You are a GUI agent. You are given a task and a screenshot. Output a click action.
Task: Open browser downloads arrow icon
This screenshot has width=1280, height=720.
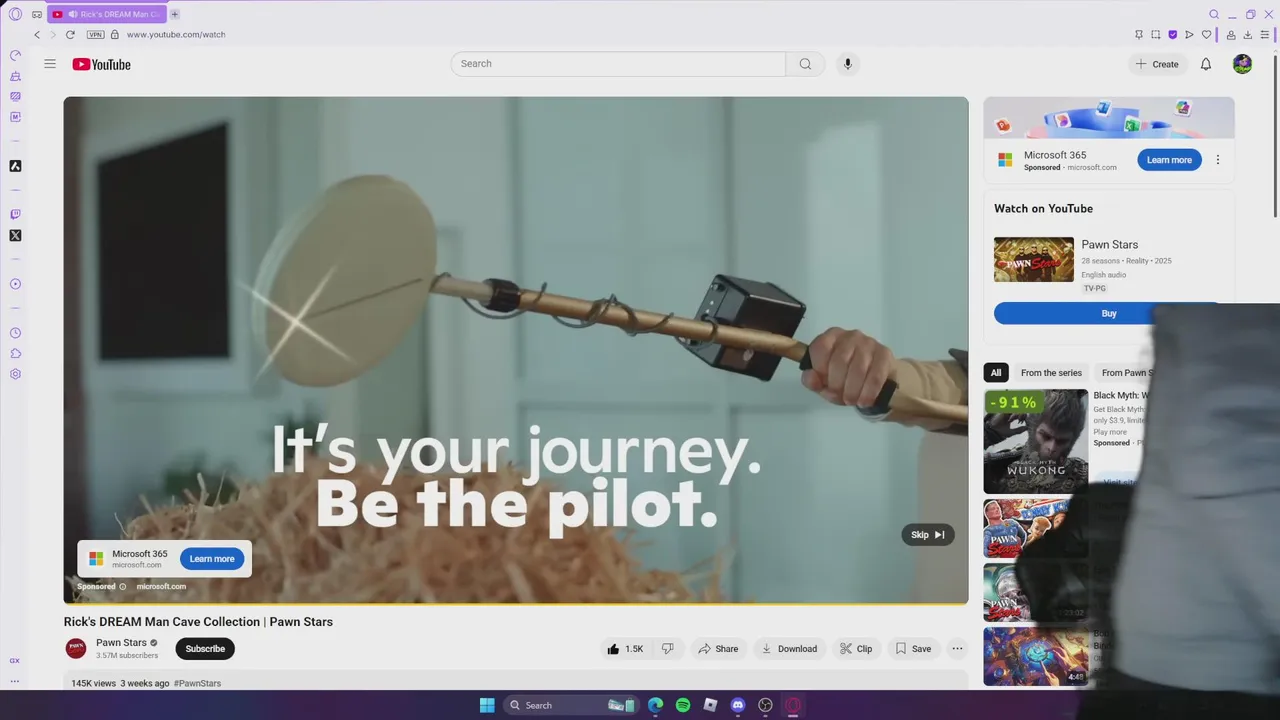pyautogui.click(x=1248, y=34)
